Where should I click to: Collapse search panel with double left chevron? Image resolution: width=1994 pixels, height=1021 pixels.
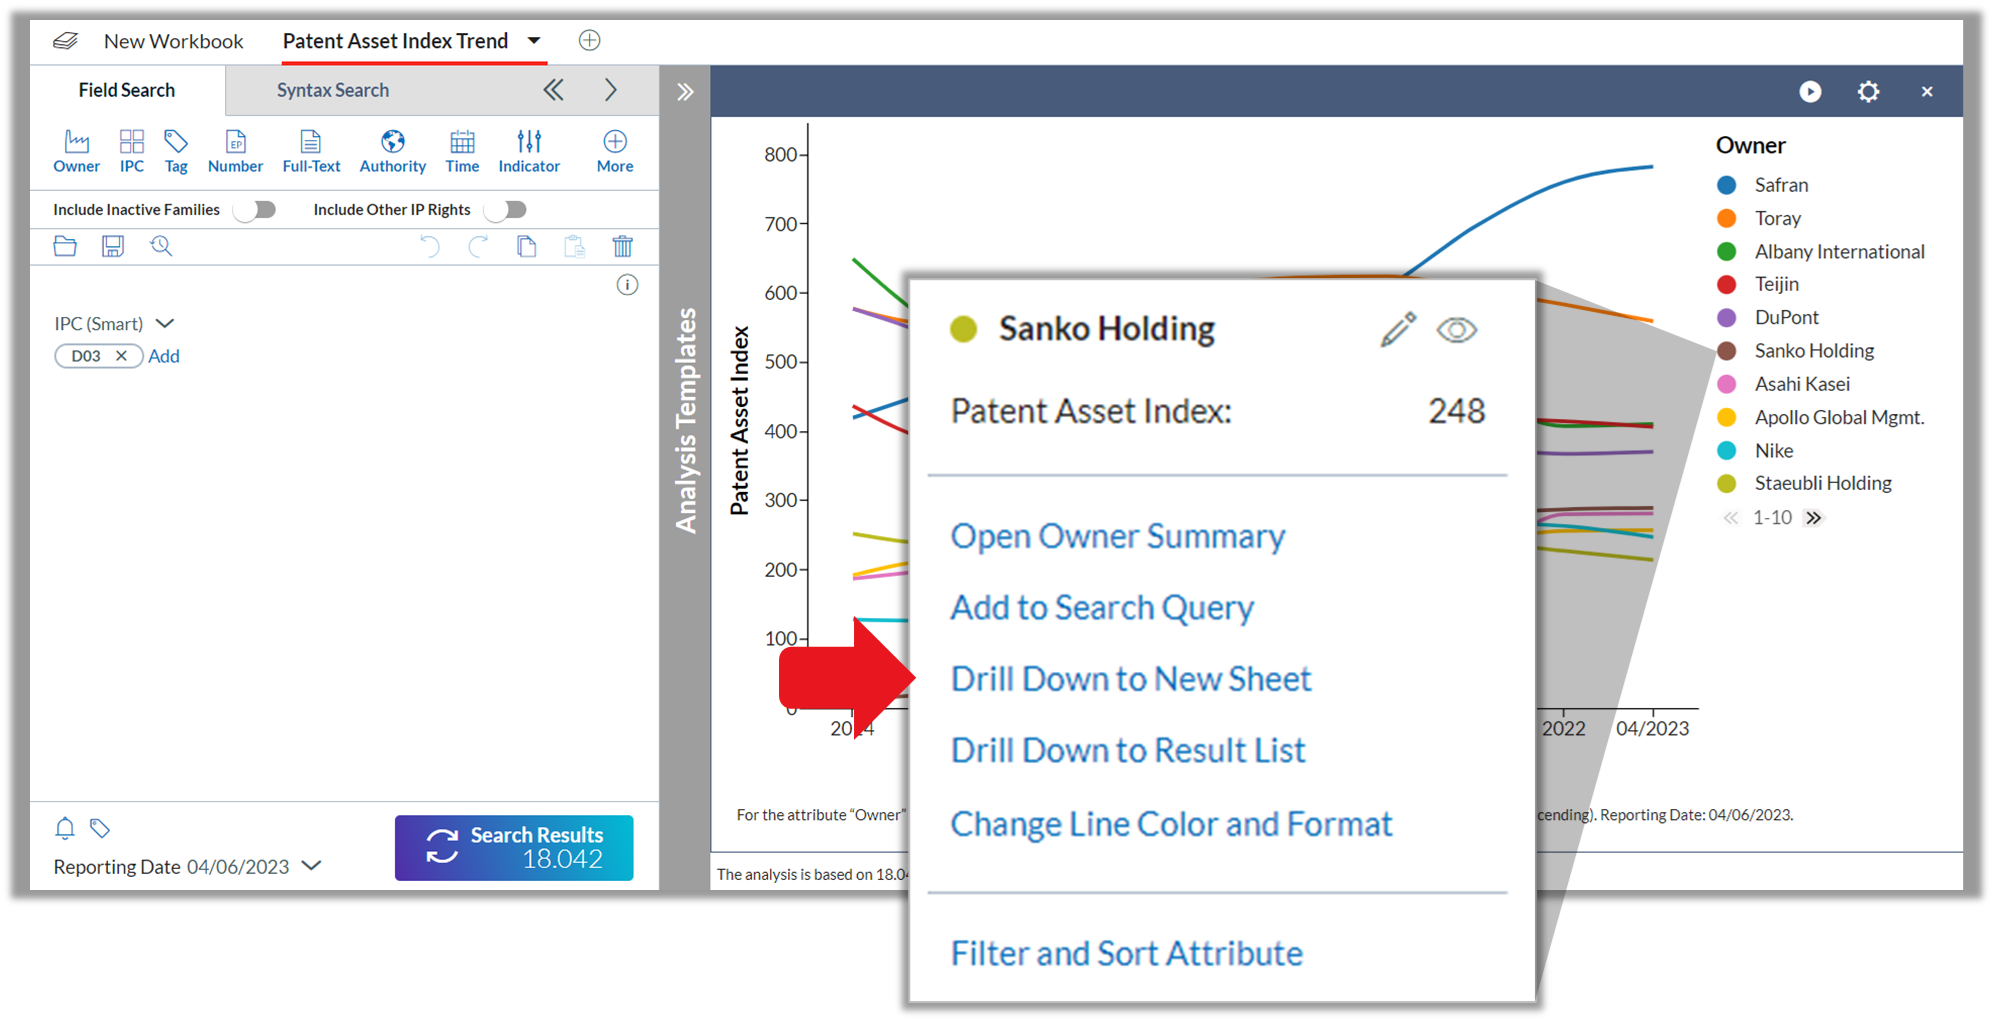(553, 90)
